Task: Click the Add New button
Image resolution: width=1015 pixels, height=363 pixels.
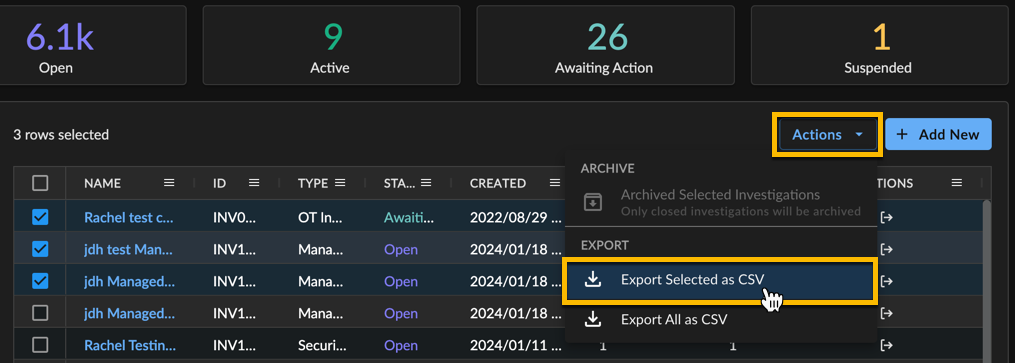Action: pos(938,135)
